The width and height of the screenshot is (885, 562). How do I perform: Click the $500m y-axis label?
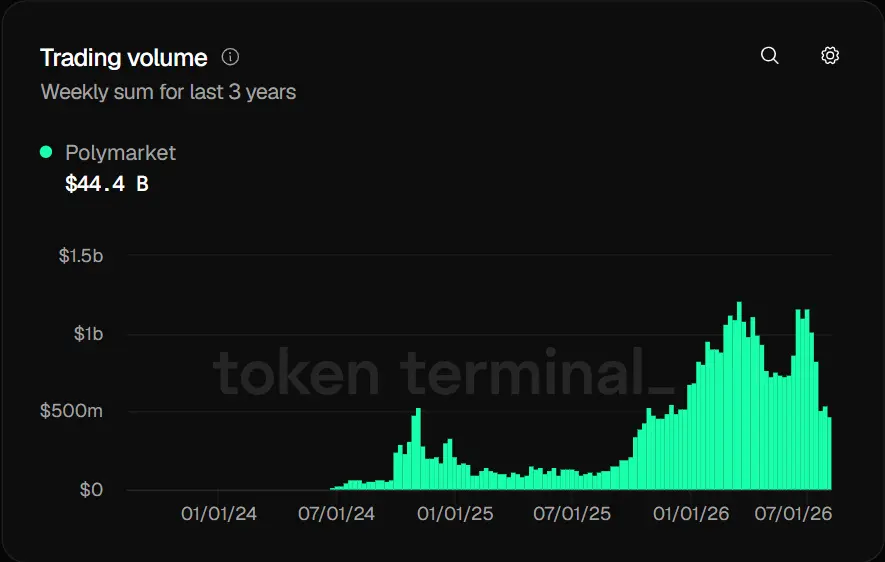(x=72, y=411)
